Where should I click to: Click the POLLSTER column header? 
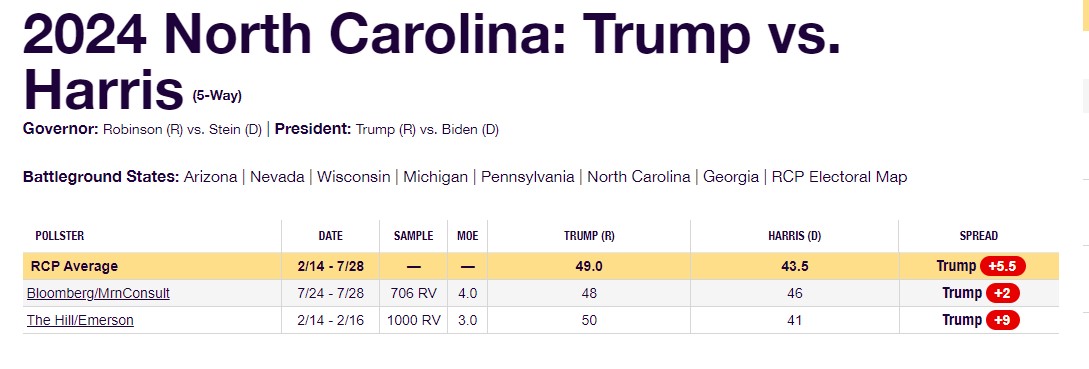tap(60, 236)
